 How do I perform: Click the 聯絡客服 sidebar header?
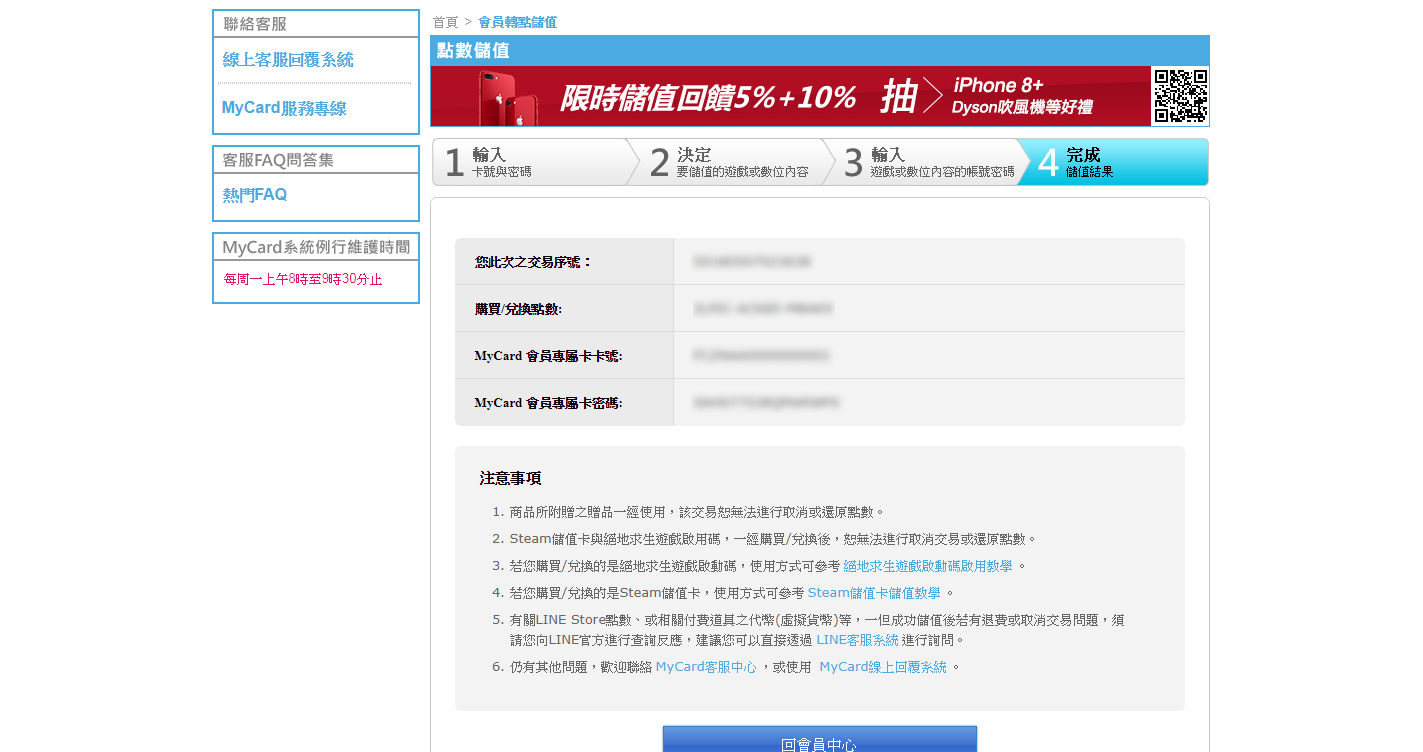pyautogui.click(x=255, y=24)
